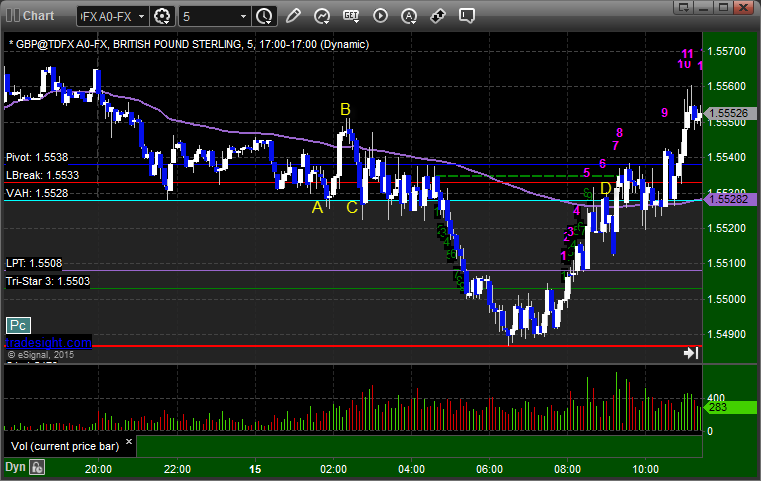Select the LPT: 1.5508 line label

click(34, 263)
